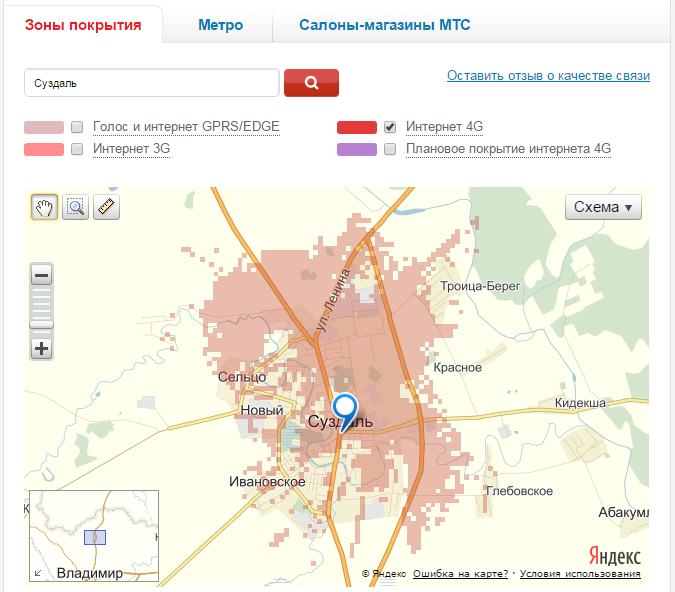Screen dimensions: 675x592
Task: Focus the Суздаль search input field
Action: [x=152, y=83]
